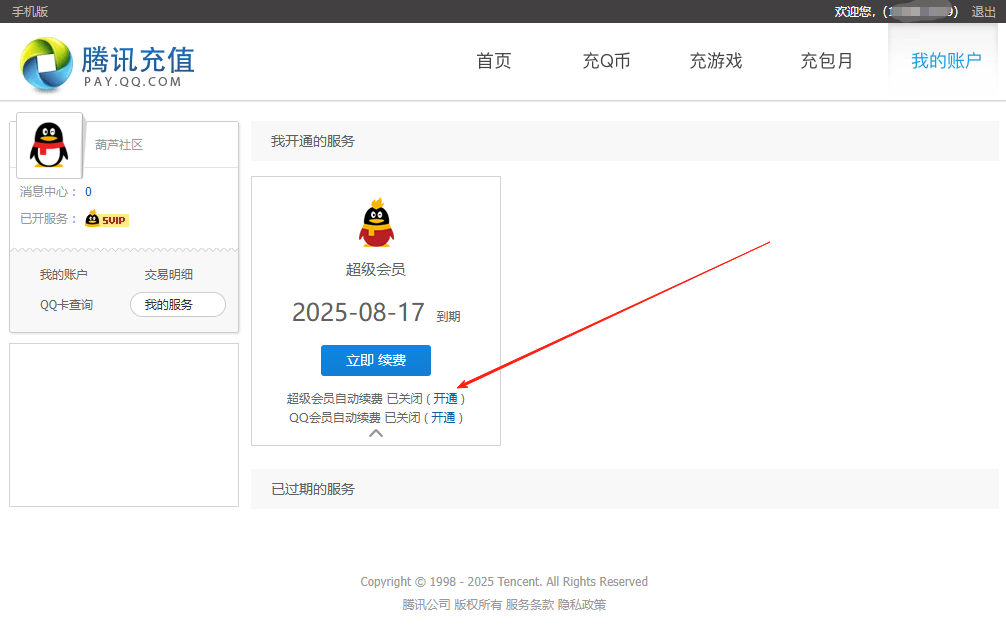Open the 服务条款 footer link
Viewport: 1006px width, 640px height.
coord(529,605)
